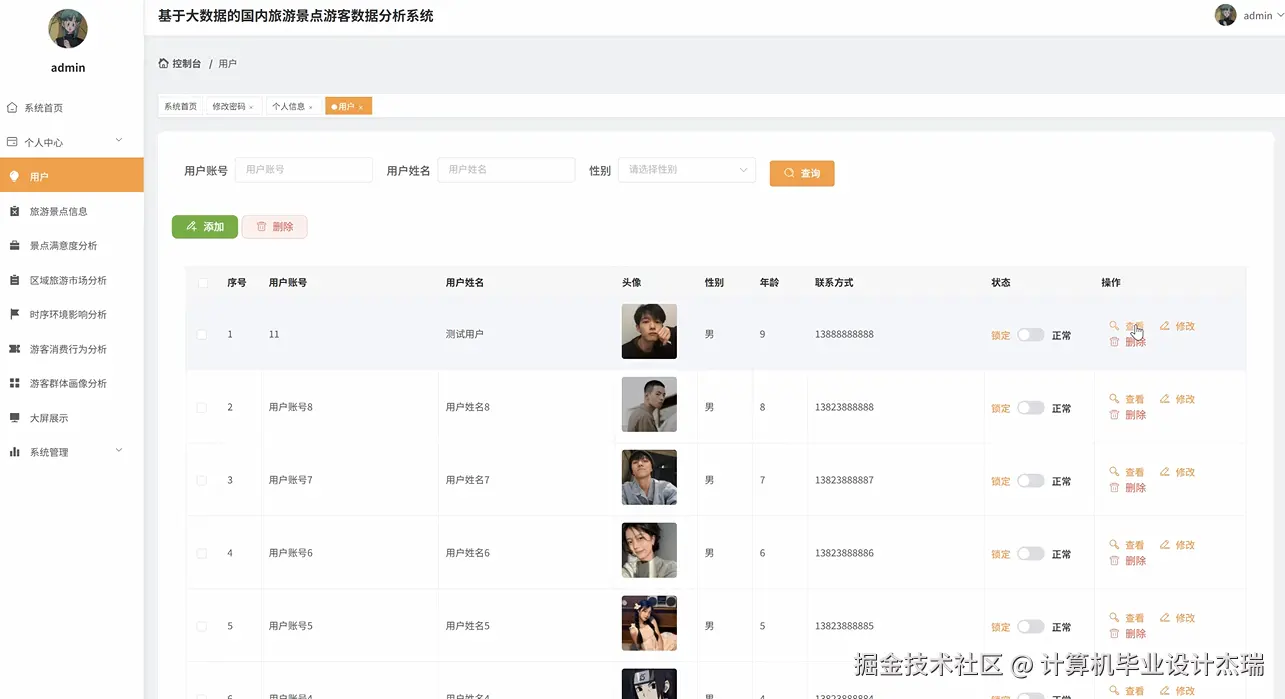Image resolution: width=1285 pixels, height=699 pixels.
Task: Click the large admin avatar in sidebar
Action: point(68,29)
